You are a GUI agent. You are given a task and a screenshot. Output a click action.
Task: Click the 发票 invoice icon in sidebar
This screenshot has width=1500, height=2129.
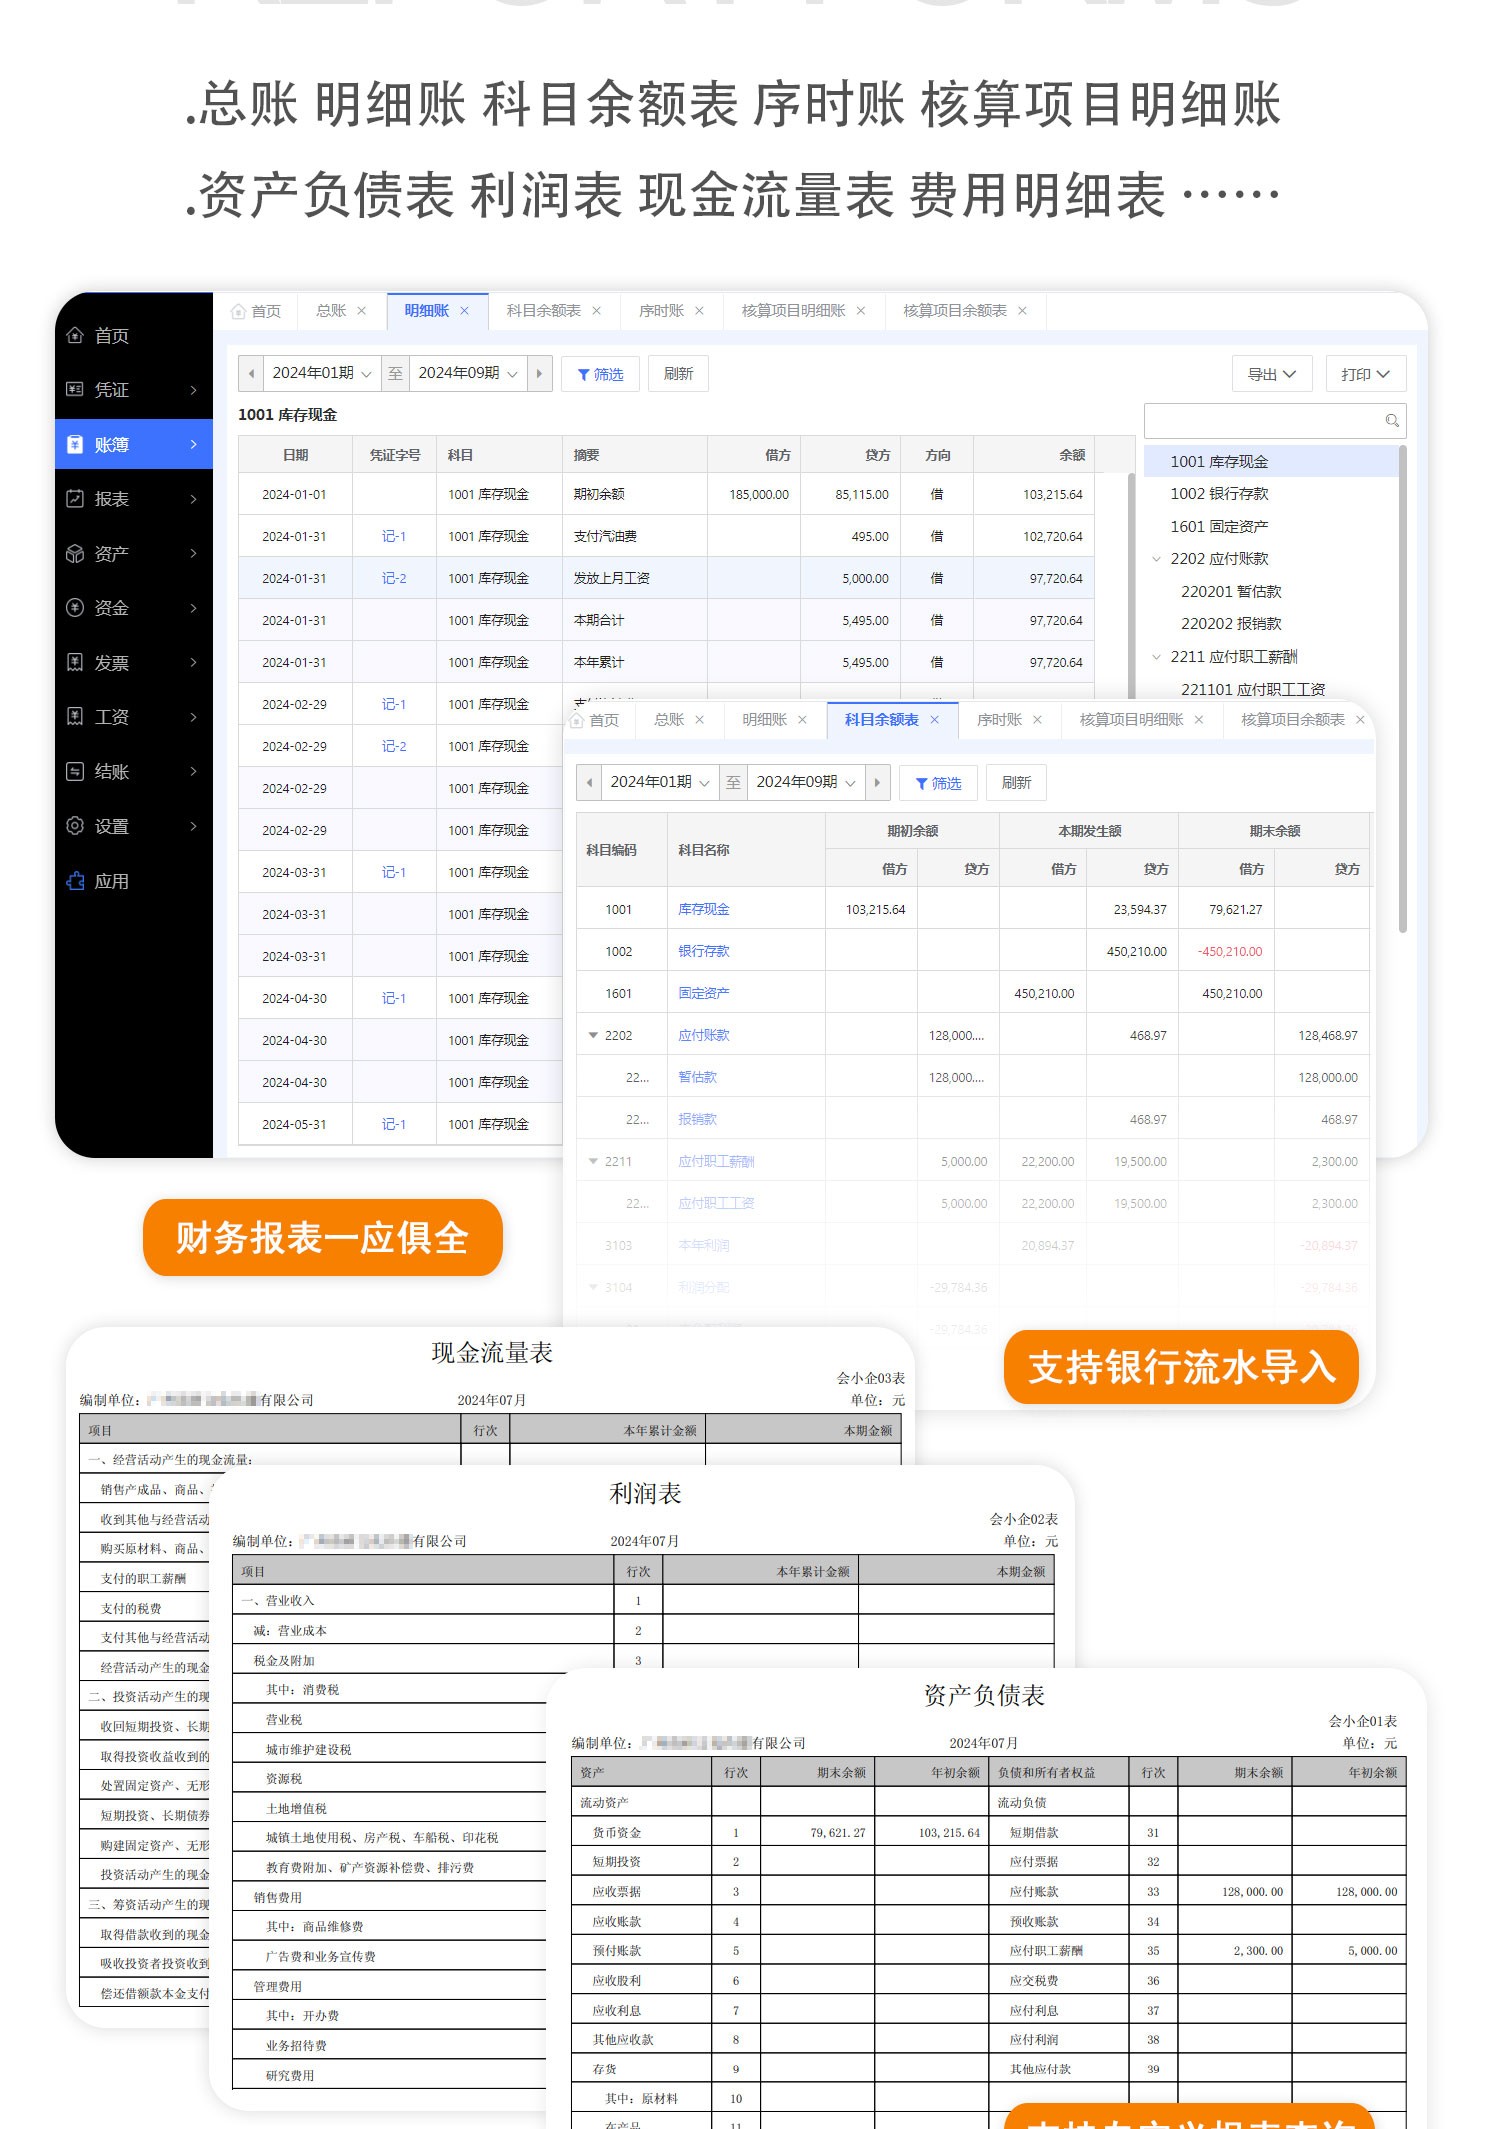[75, 663]
